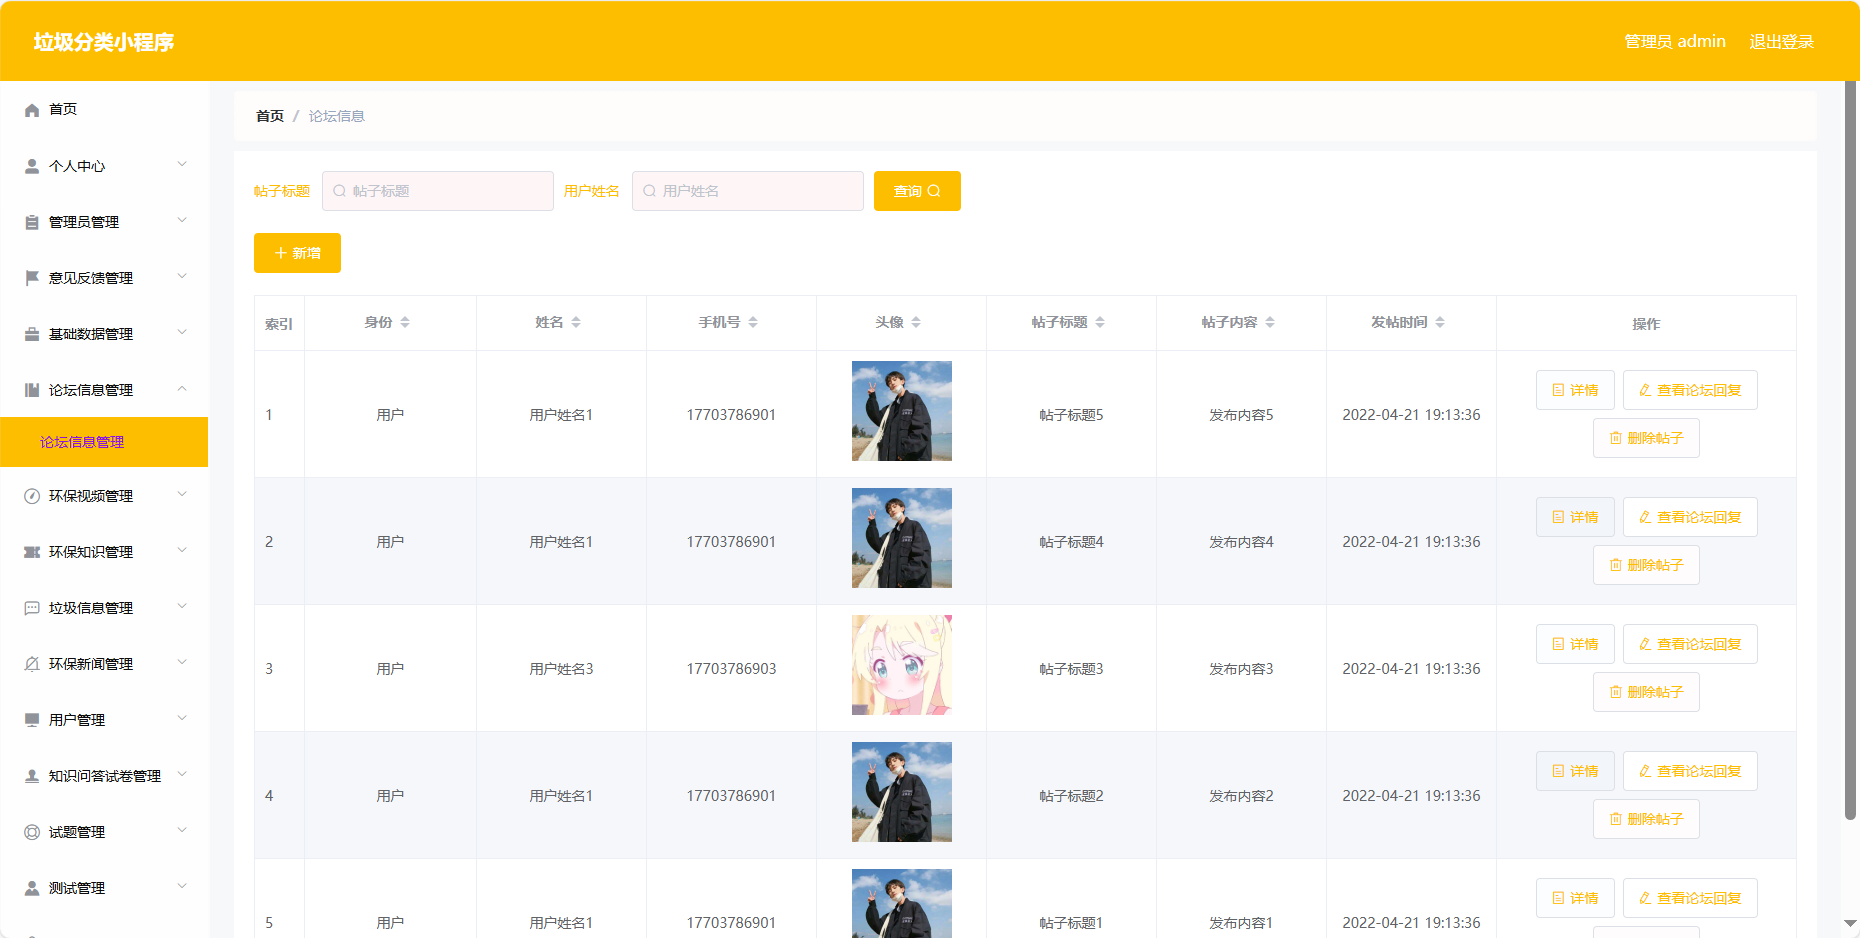Expand the 环保视频管理 chevron
Viewport: 1860px width, 938px height.
tap(182, 494)
